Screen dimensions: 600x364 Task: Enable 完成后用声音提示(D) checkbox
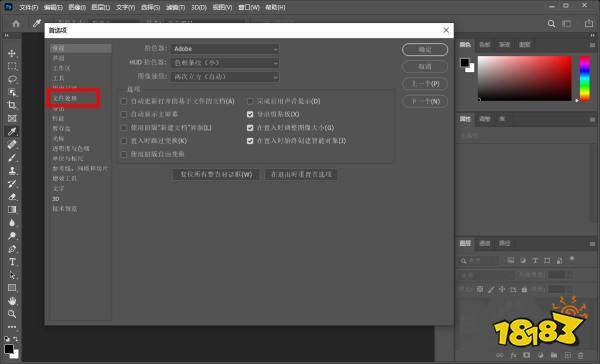click(250, 101)
